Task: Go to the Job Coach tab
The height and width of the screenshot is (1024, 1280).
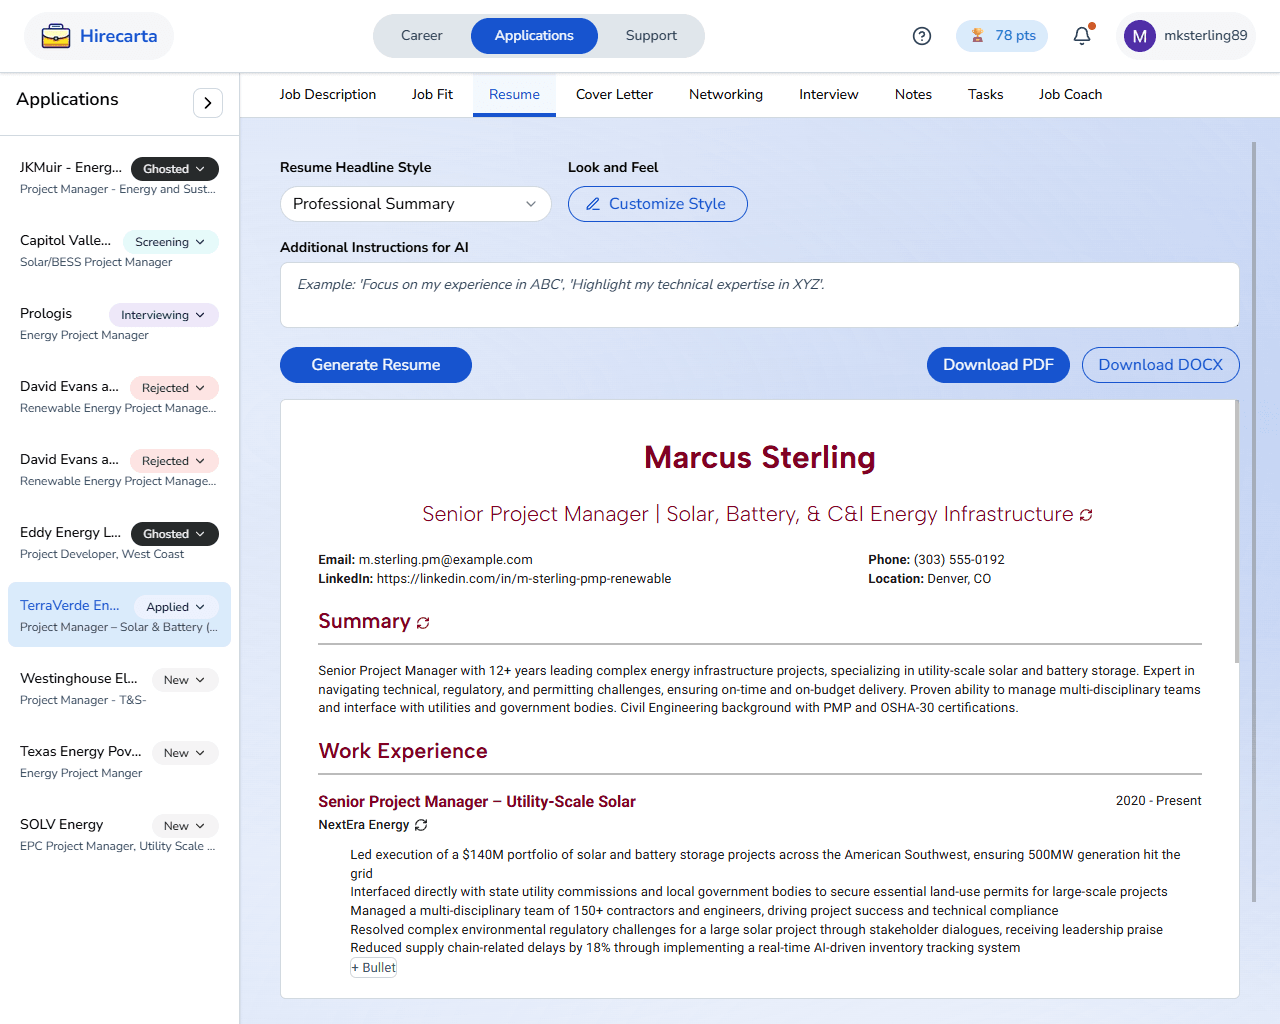Action: (1070, 95)
